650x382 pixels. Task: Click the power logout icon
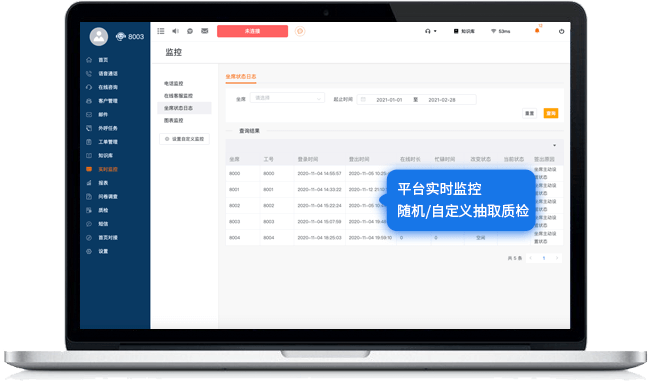click(x=561, y=31)
